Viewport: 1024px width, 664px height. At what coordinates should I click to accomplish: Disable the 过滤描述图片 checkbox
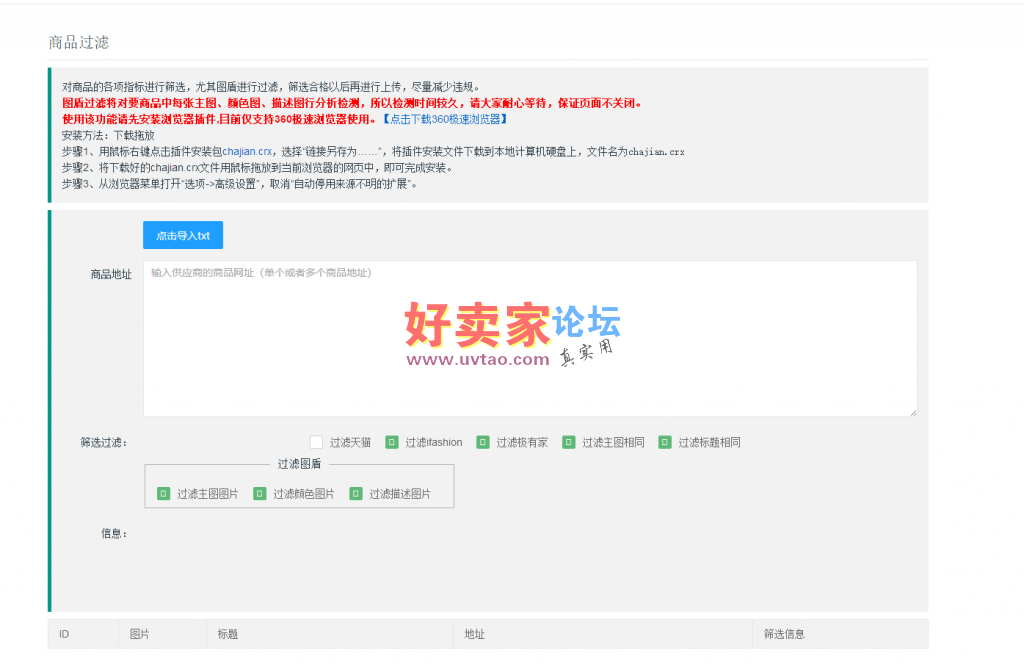tap(356, 494)
